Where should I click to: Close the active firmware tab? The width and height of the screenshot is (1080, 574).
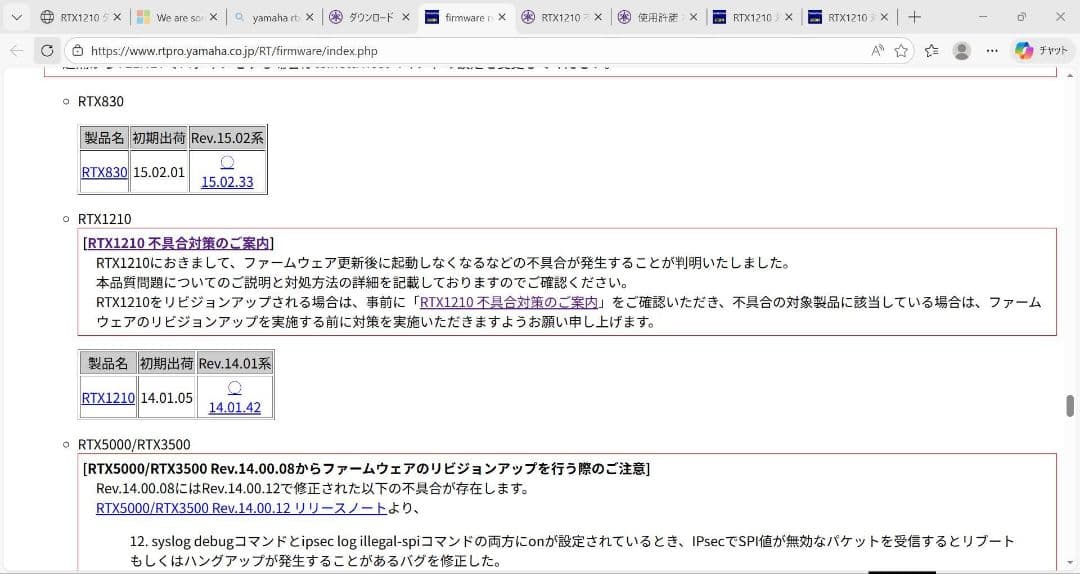tap(501, 17)
